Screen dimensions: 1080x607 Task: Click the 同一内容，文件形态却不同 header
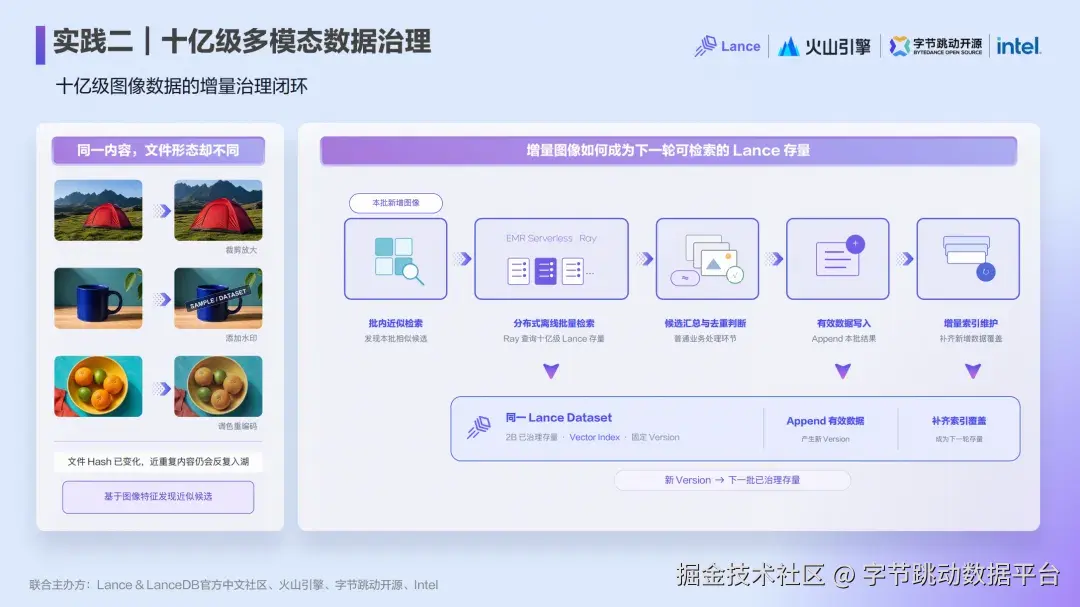[158, 150]
